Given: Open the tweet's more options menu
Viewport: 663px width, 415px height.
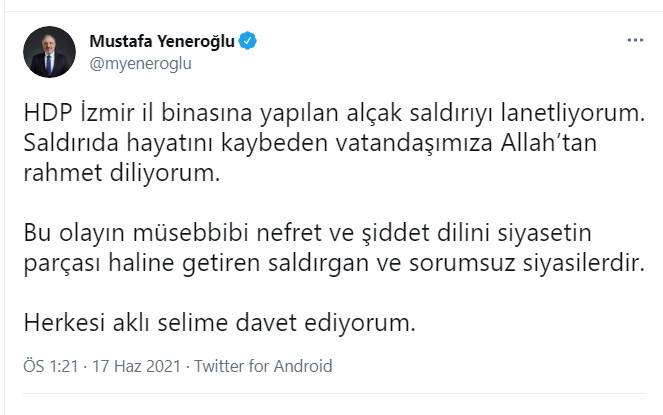Looking at the screenshot, I should pyautogui.click(x=635, y=41).
